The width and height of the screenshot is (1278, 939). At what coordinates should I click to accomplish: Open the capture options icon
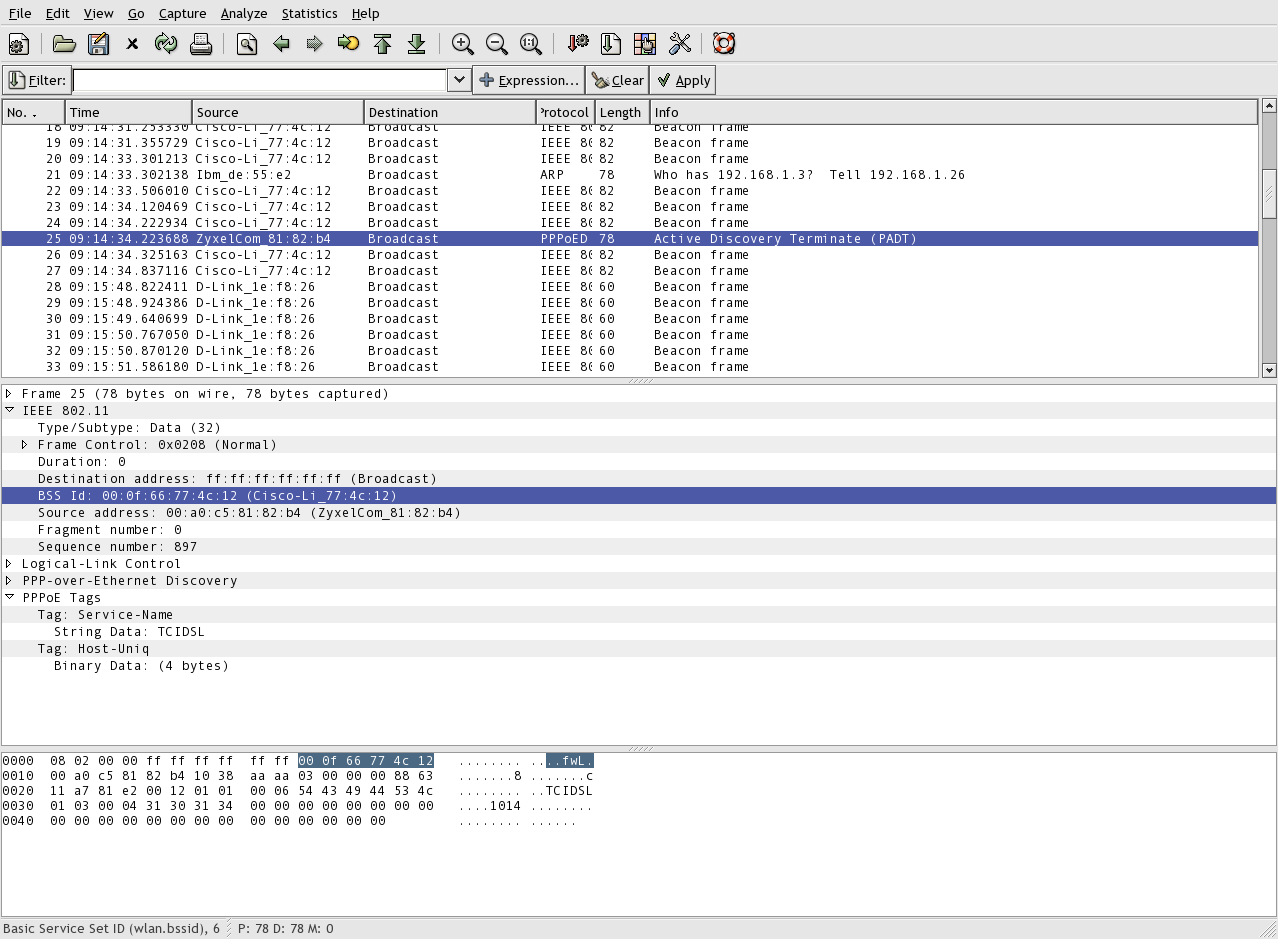pyautogui.click(x=18, y=44)
